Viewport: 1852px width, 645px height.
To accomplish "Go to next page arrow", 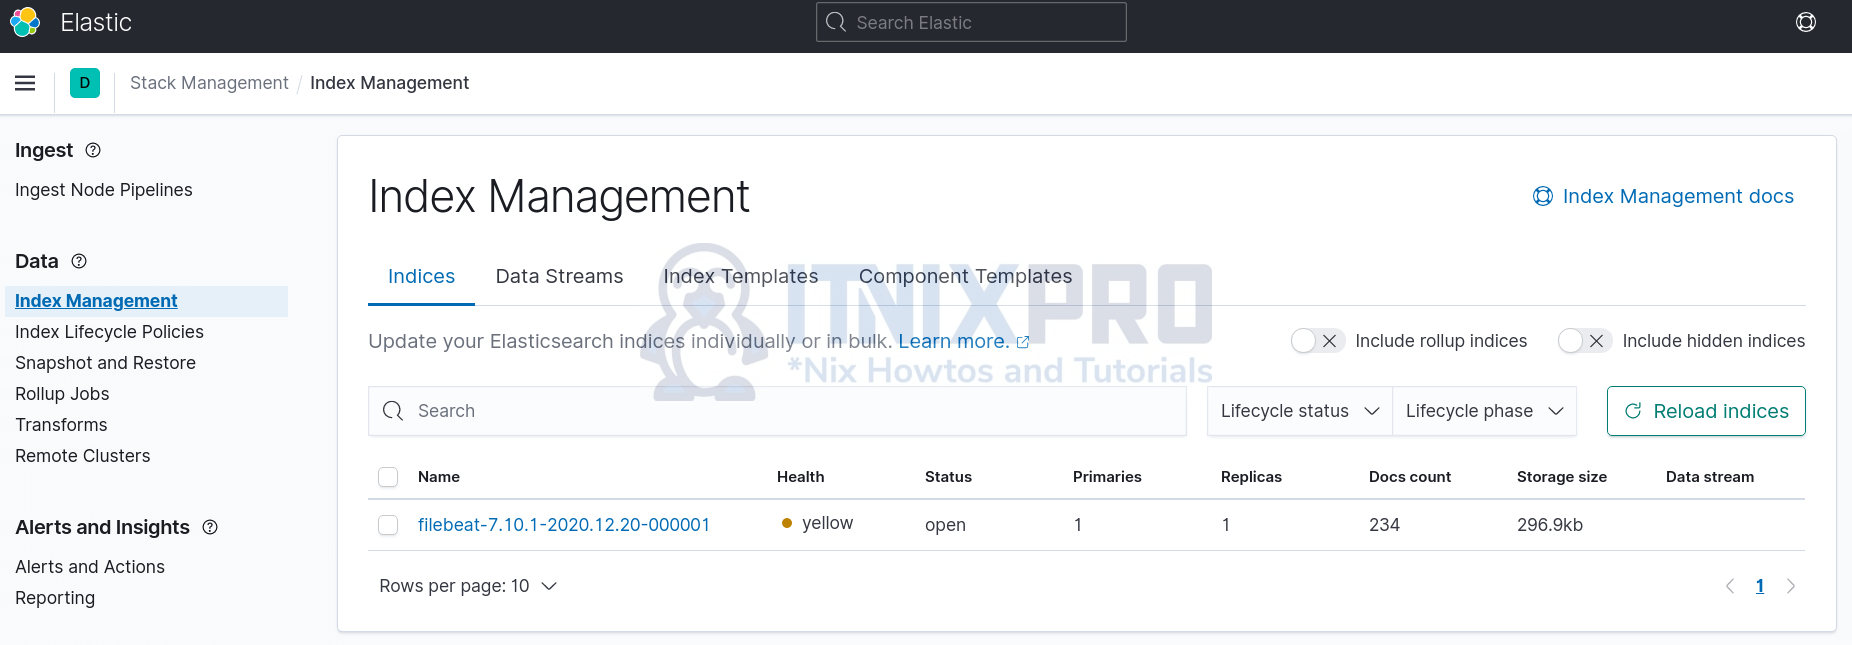I will 1790,586.
